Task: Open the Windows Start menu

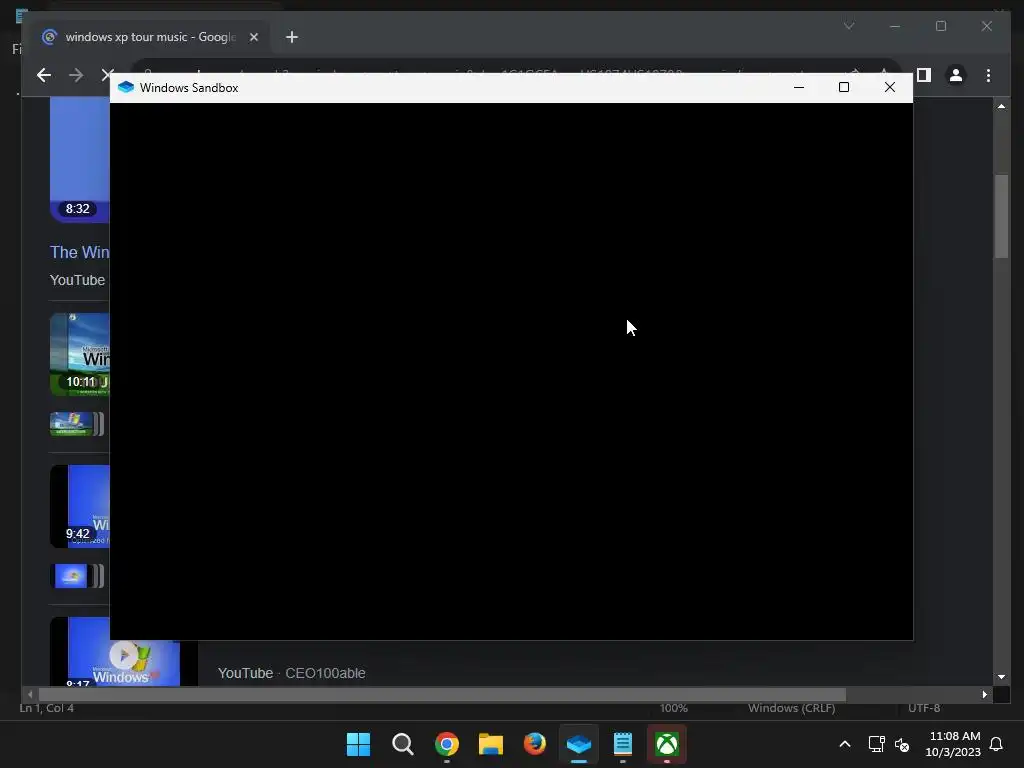Action: (x=358, y=744)
